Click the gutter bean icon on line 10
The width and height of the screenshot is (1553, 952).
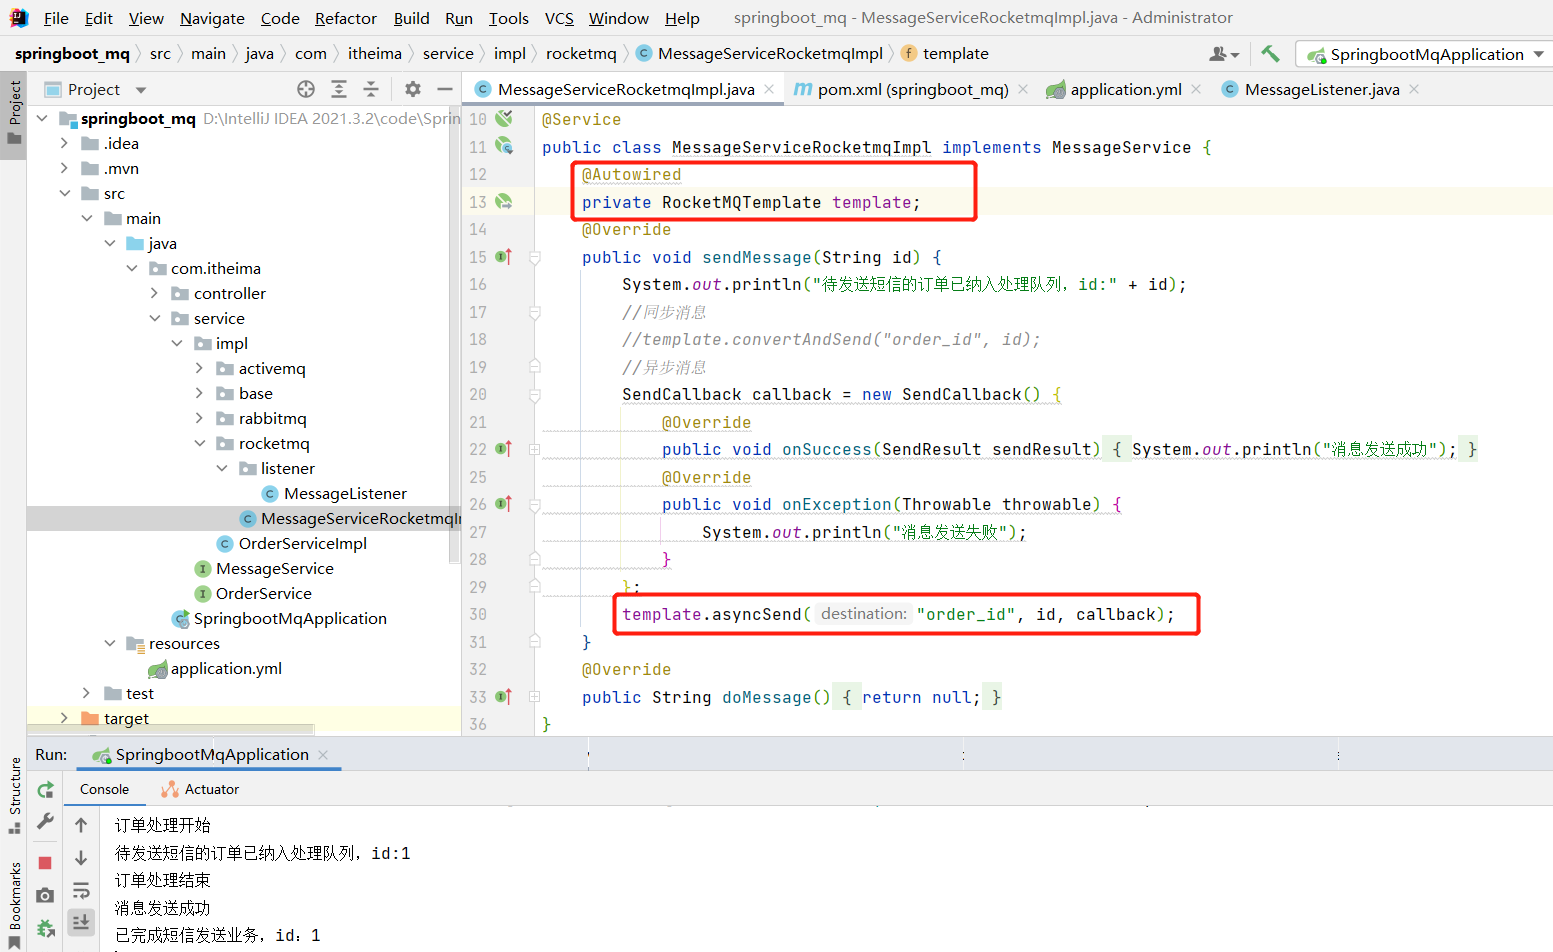tap(504, 119)
